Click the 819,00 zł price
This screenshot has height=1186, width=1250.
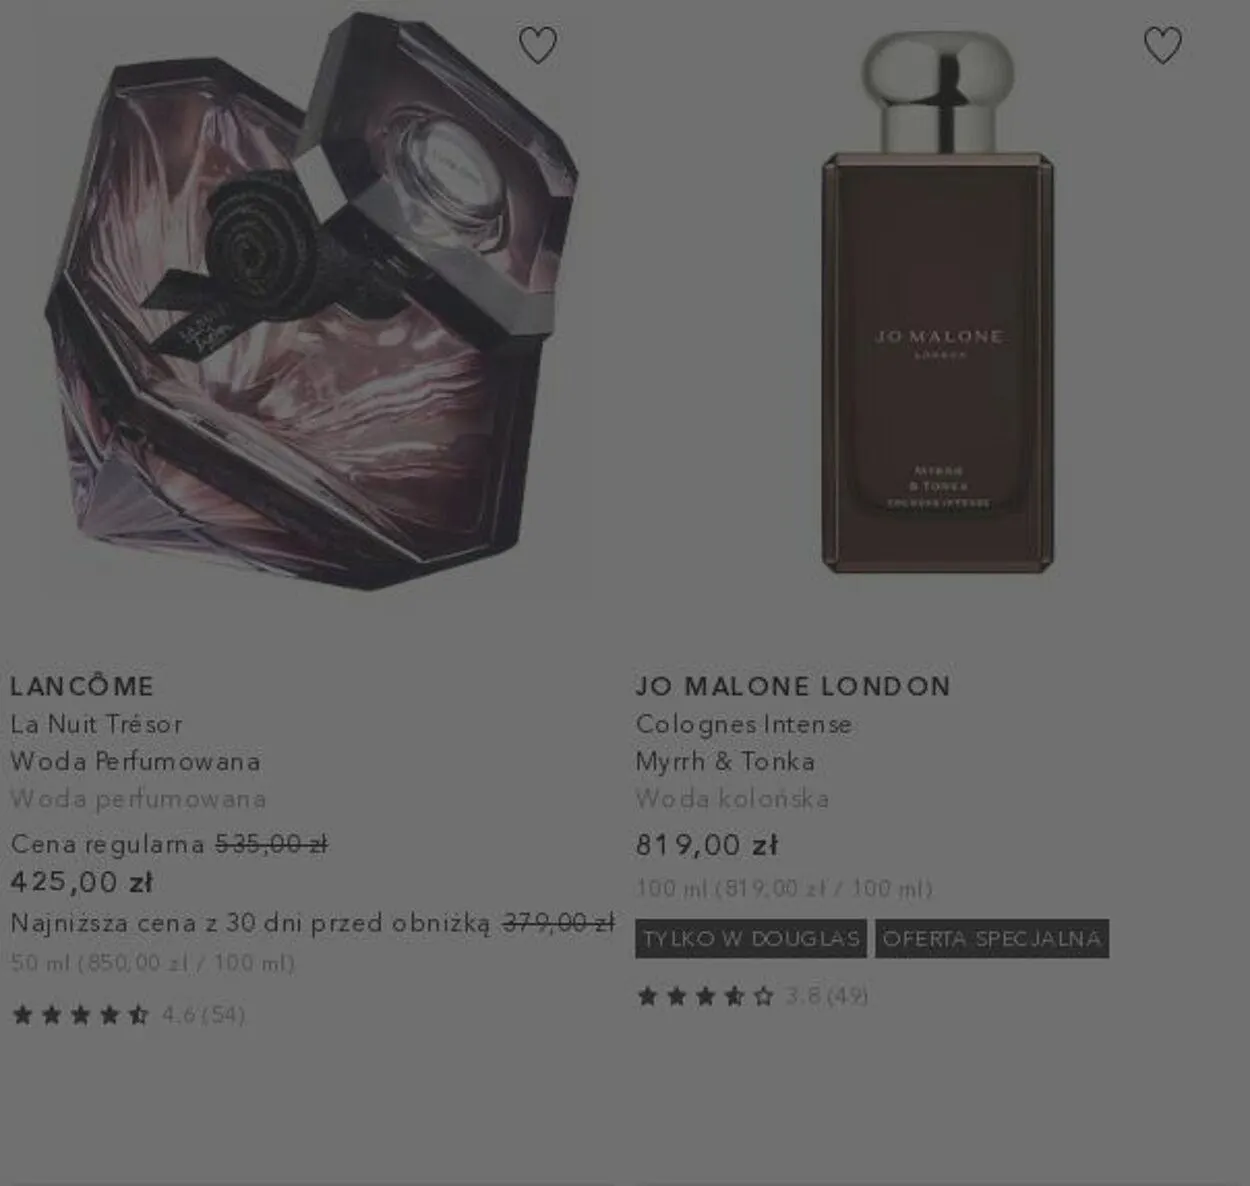(x=707, y=845)
